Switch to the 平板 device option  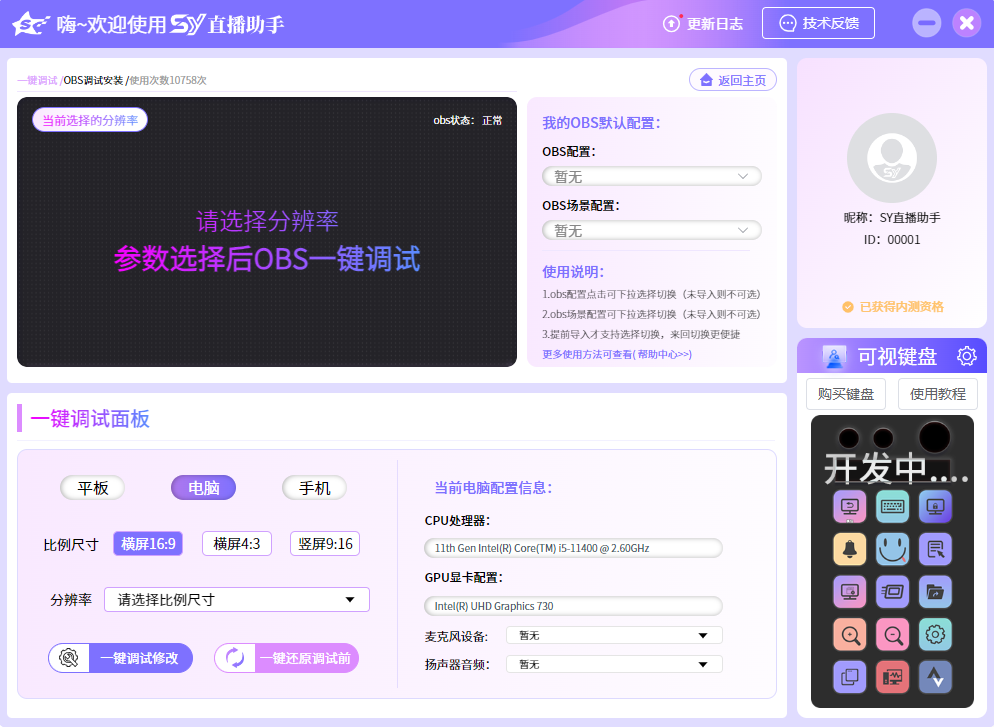point(92,488)
